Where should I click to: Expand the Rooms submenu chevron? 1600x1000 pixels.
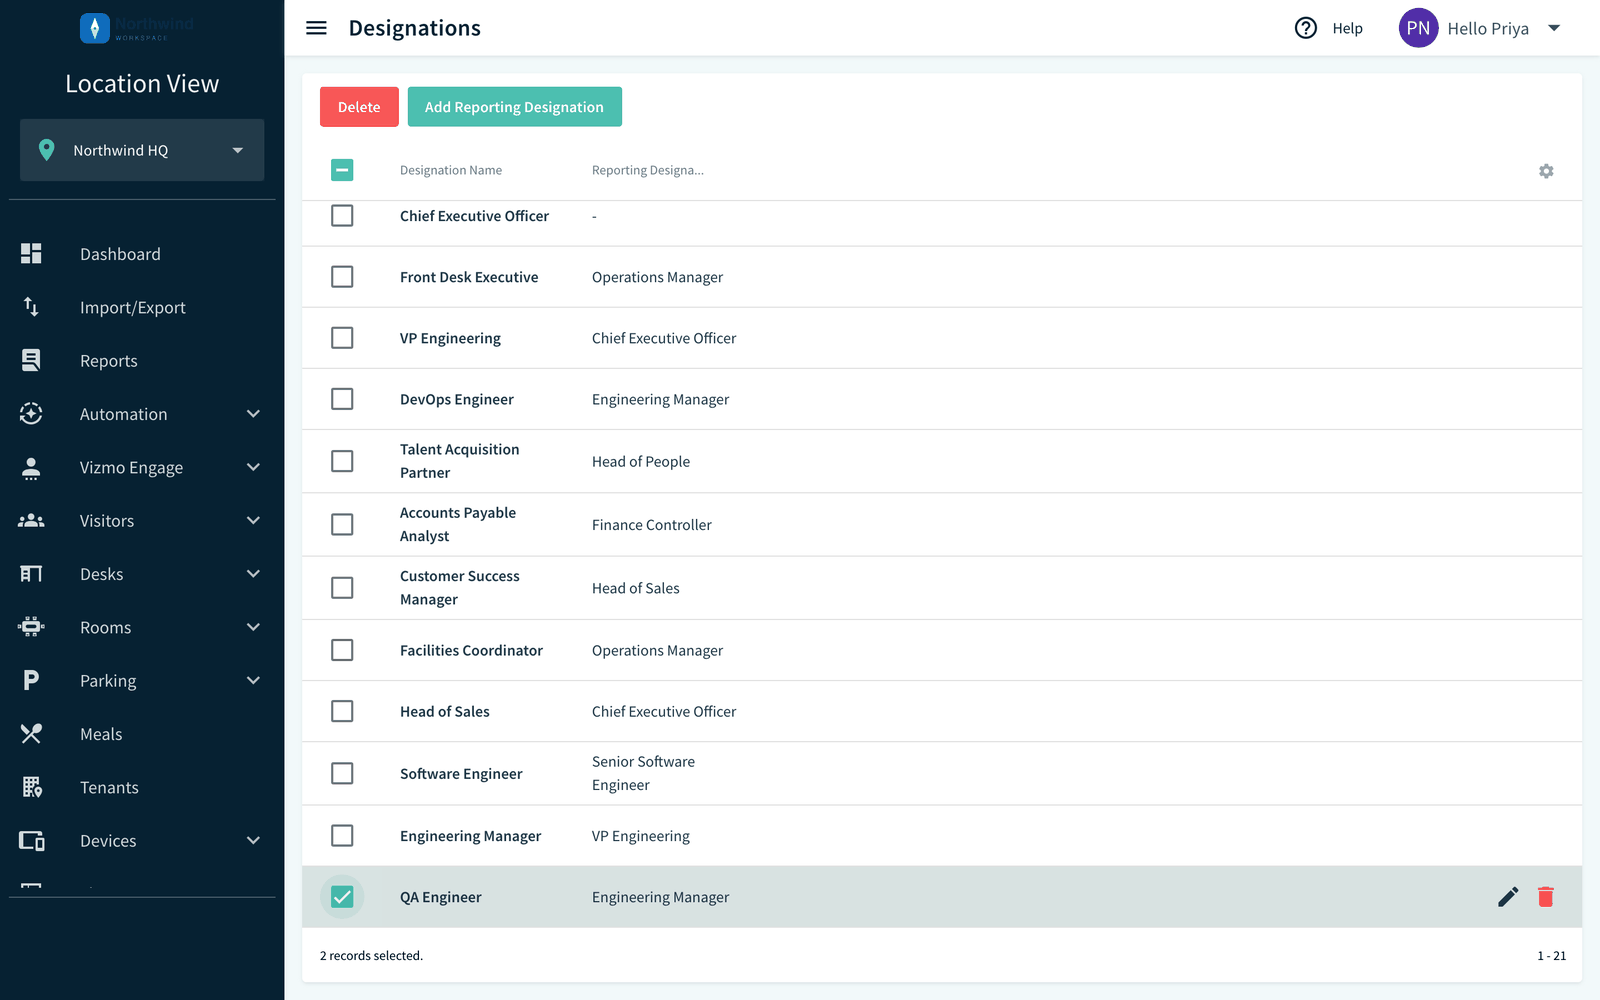(253, 627)
